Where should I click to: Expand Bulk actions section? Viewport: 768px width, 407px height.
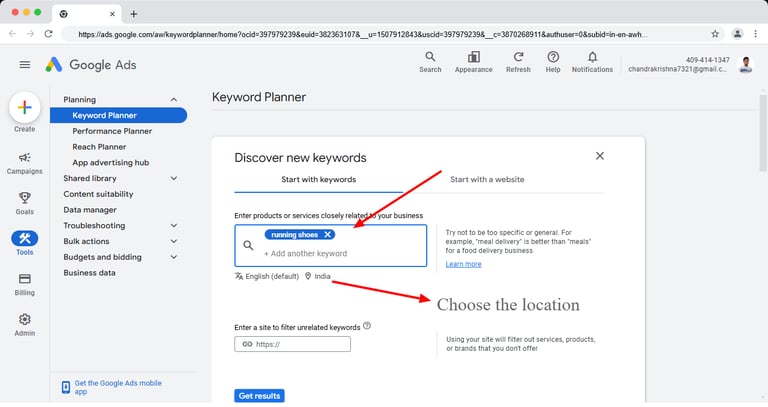pyautogui.click(x=174, y=241)
